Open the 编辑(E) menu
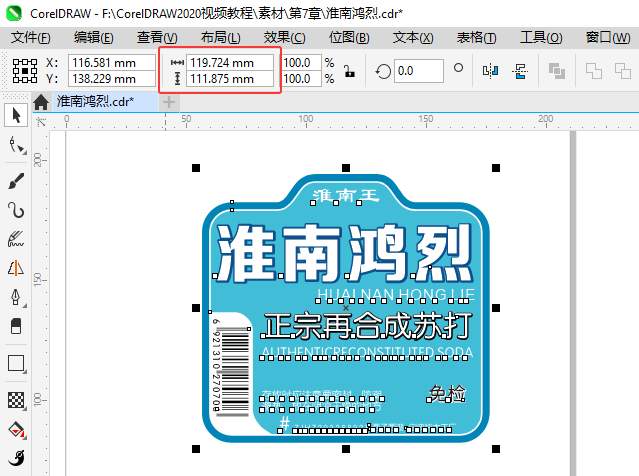Screen dimensions: 639x476 tap(94, 37)
